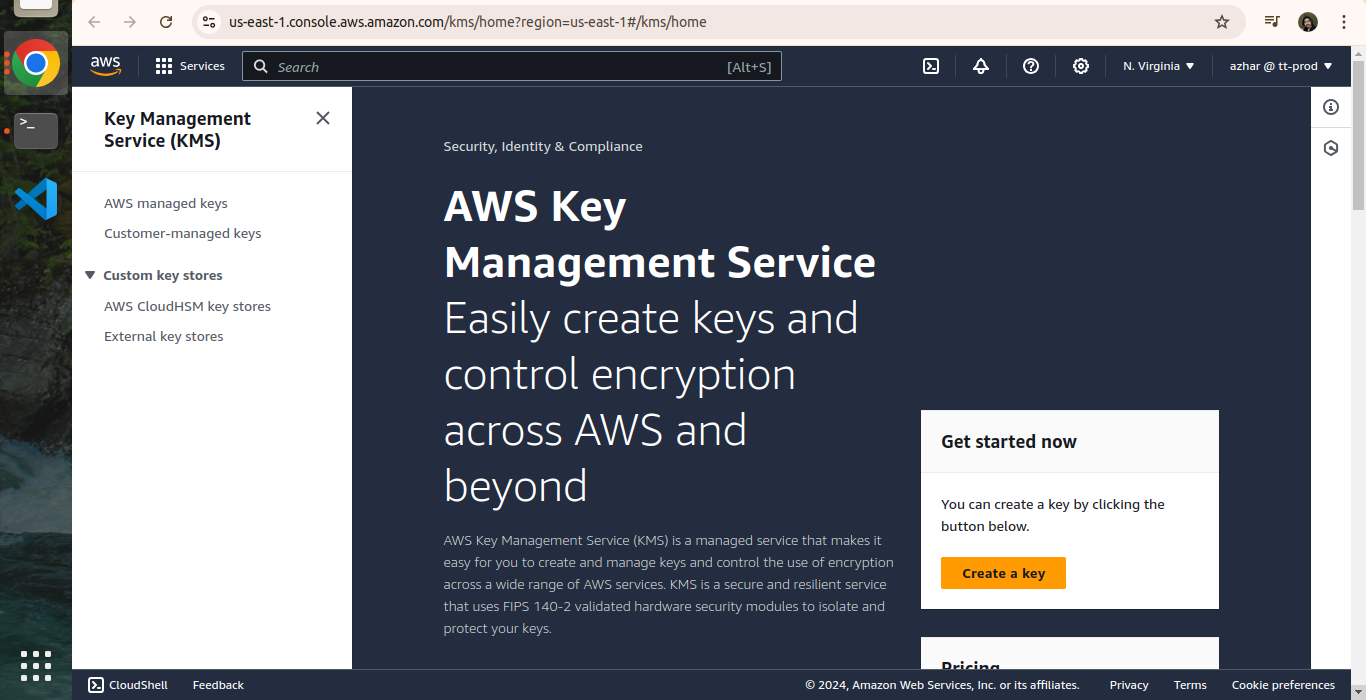Open CloudShell from the top navigation icon

click(x=930, y=66)
